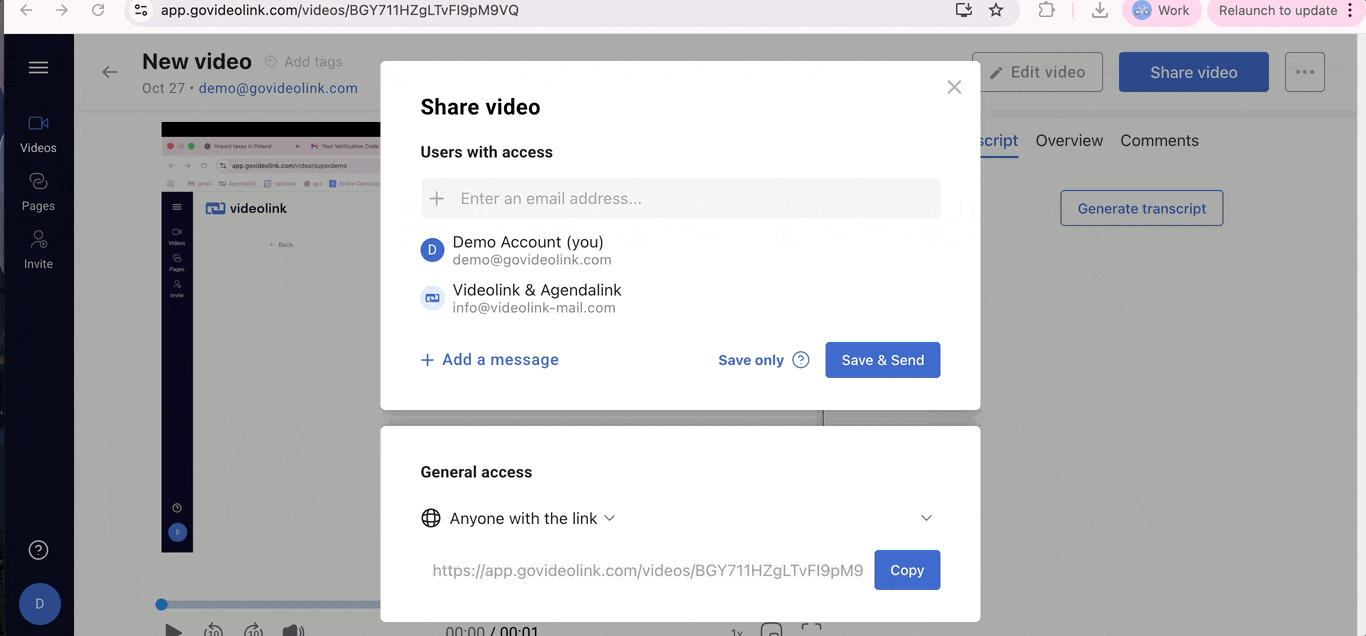Open the help question mark in sidebar

click(38, 550)
